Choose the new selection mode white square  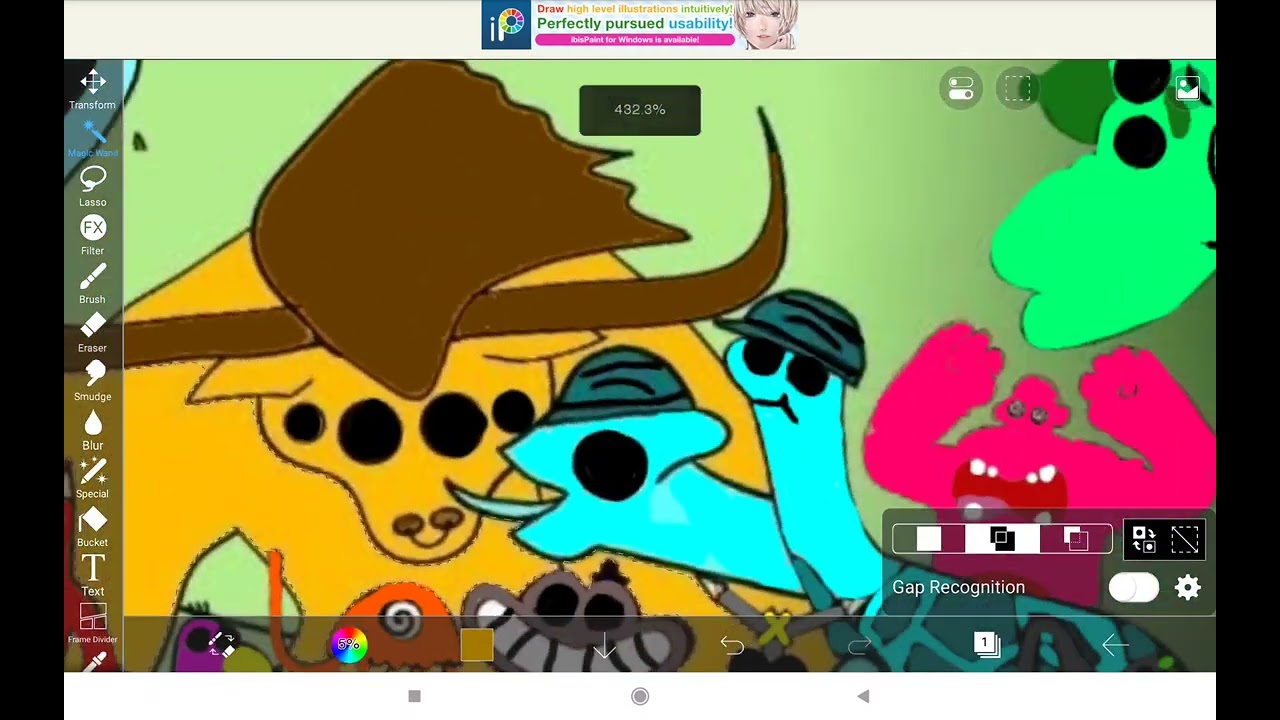928,540
